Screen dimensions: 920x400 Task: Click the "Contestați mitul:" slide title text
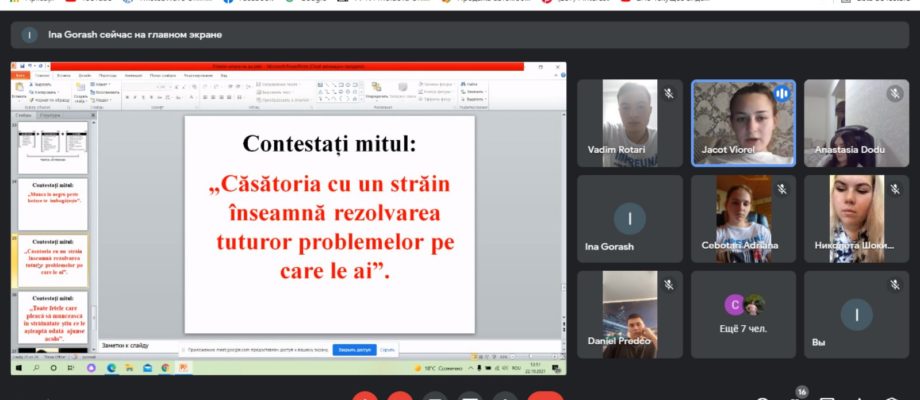(x=329, y=144)
